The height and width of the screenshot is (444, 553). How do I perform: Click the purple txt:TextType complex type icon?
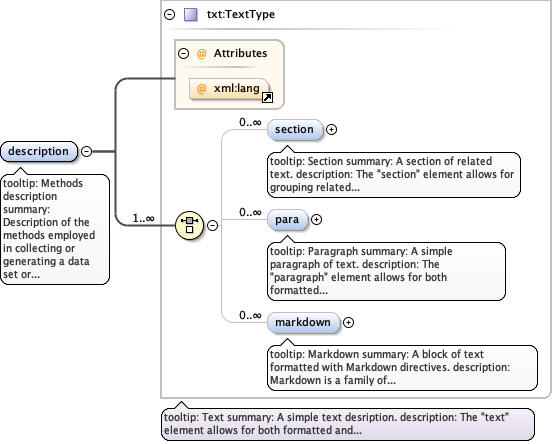point(191,15)
